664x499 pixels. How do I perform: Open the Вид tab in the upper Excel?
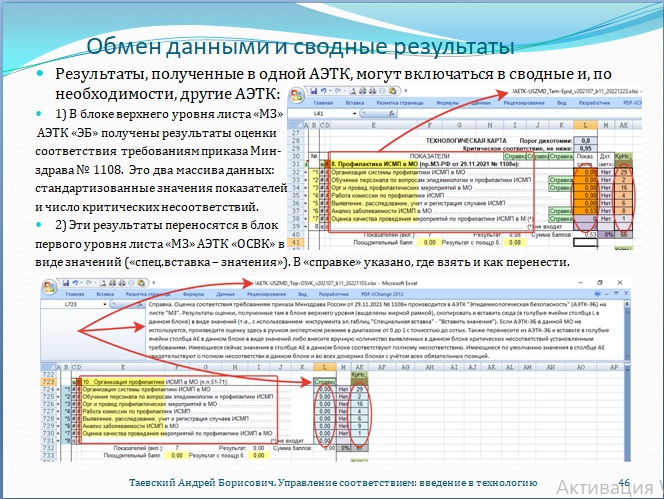pyautogui.click(x=562, y=103)
